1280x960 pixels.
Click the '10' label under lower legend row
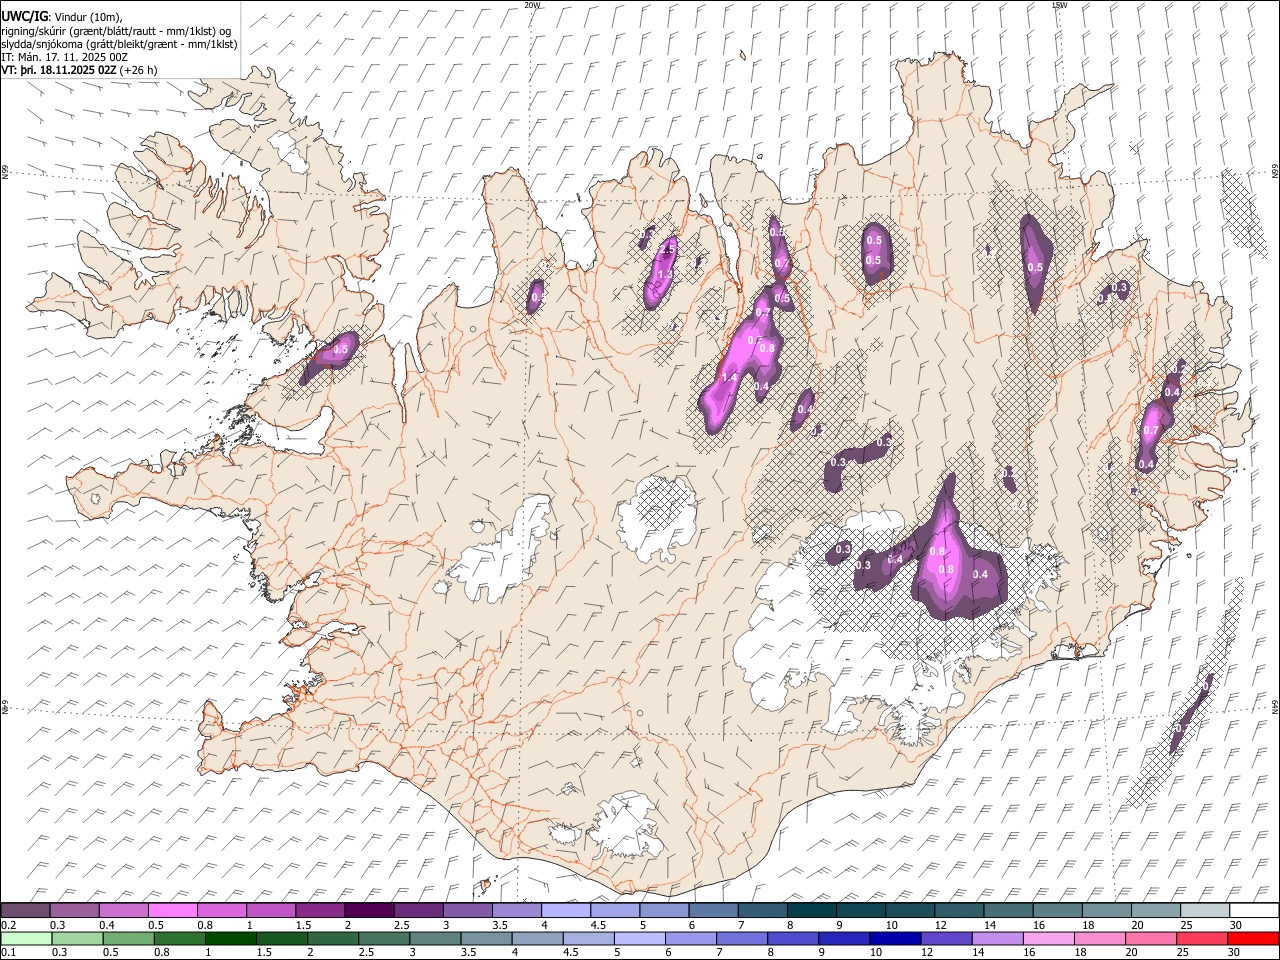tap(876, 953)
